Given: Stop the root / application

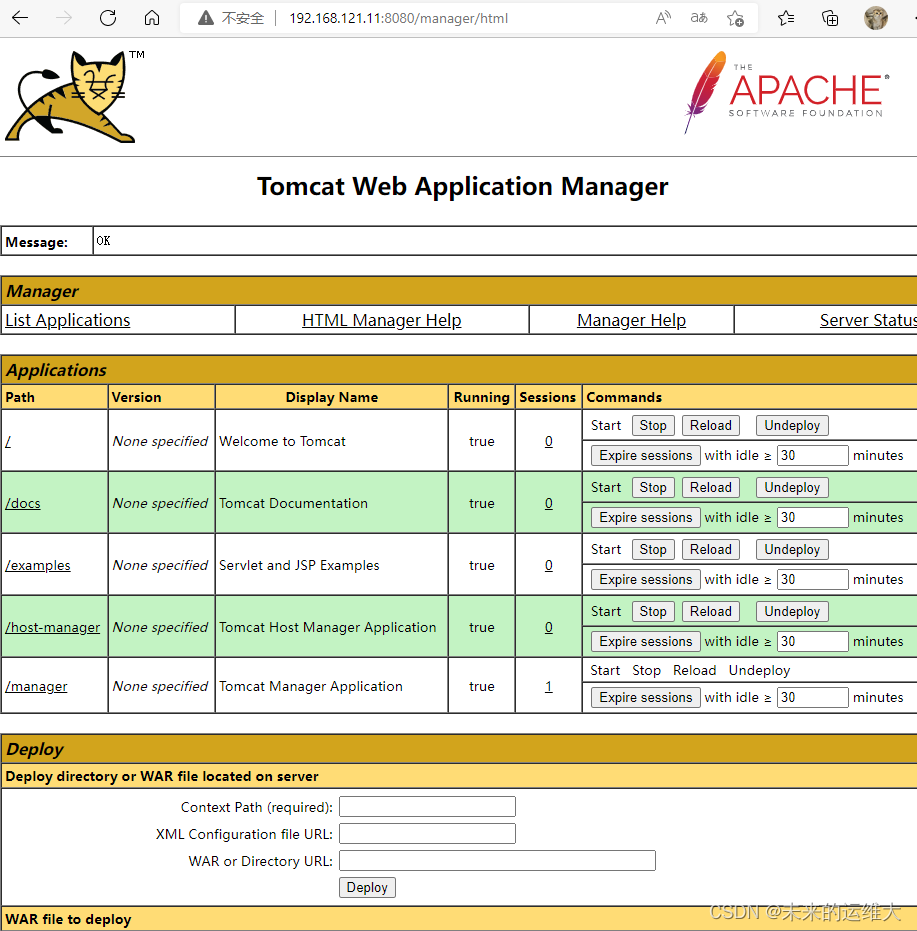Looking at the screenshot, I should pos(653,425).
